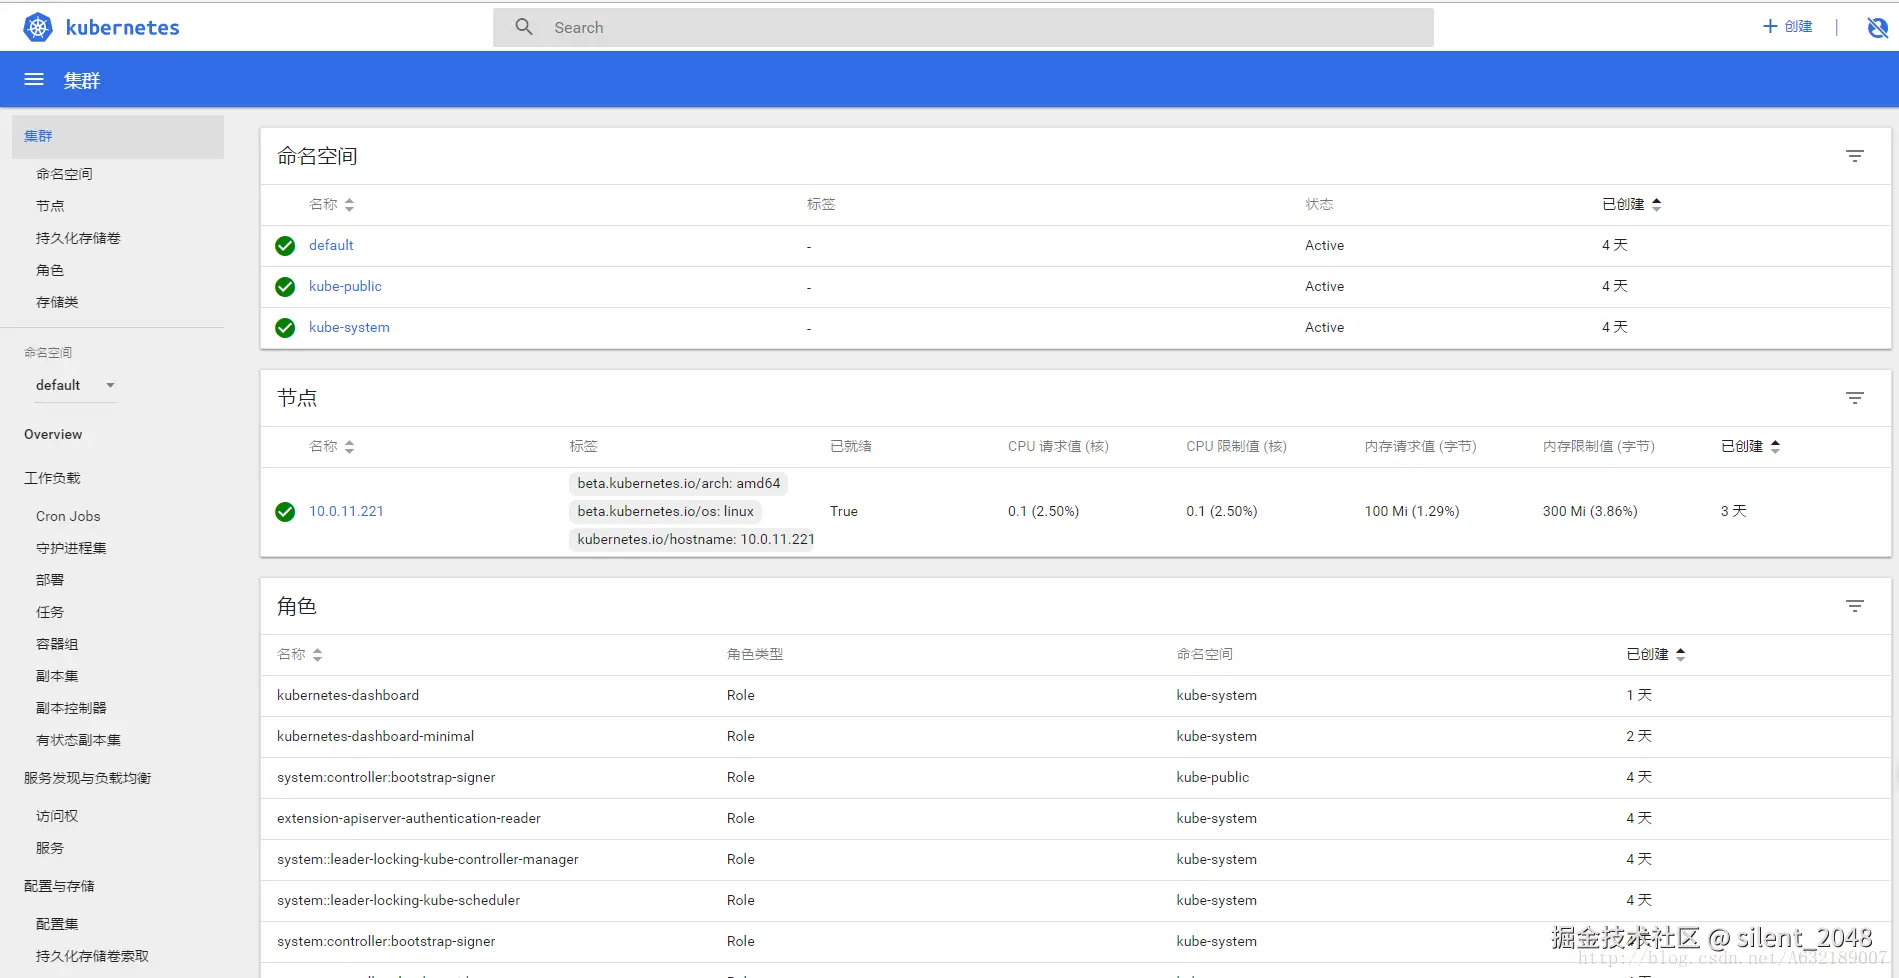Click 100 Mi (1.29%) memory request value
The image size is (1899, 978).
[1412, 511]
